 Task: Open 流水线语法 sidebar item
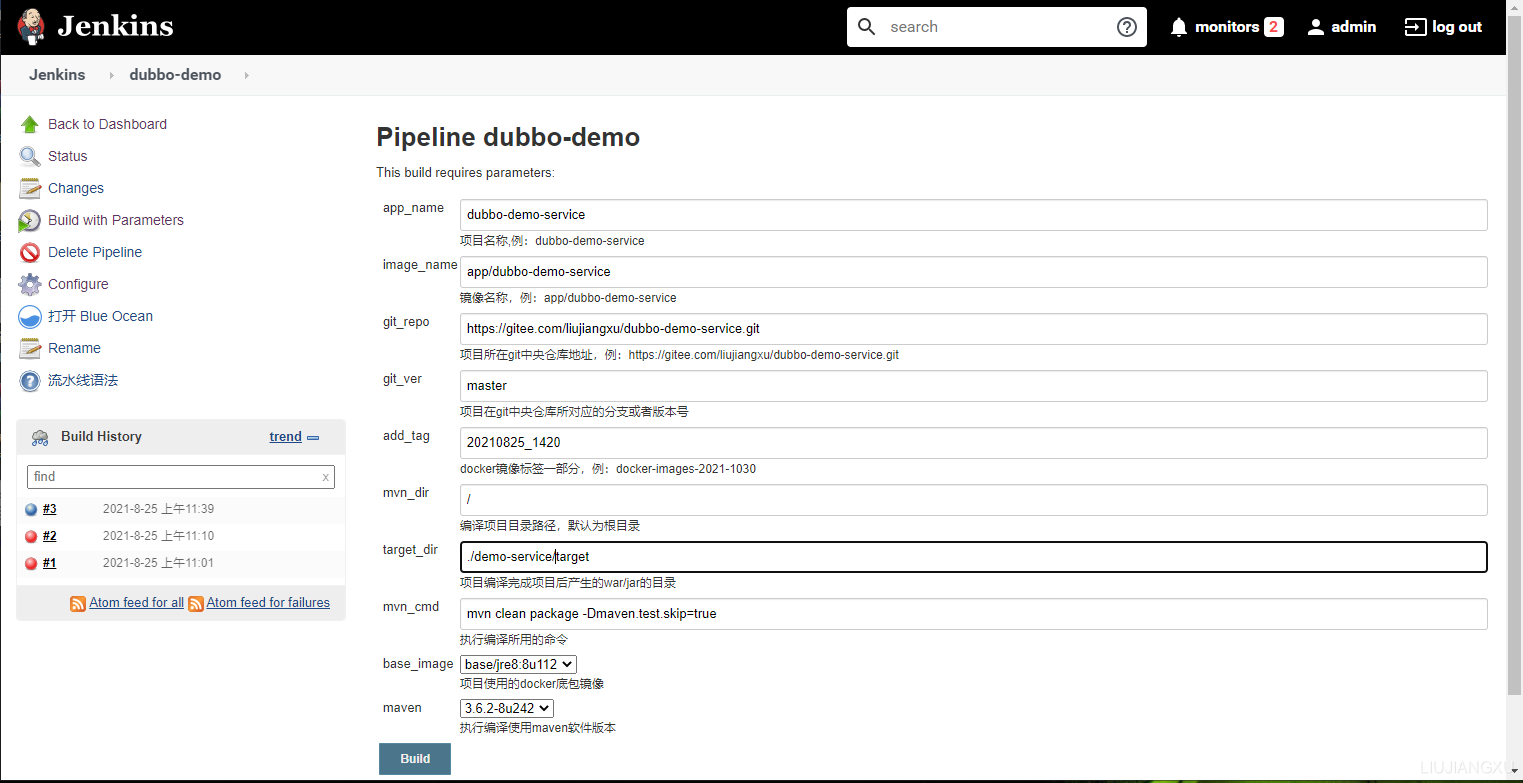83,380
